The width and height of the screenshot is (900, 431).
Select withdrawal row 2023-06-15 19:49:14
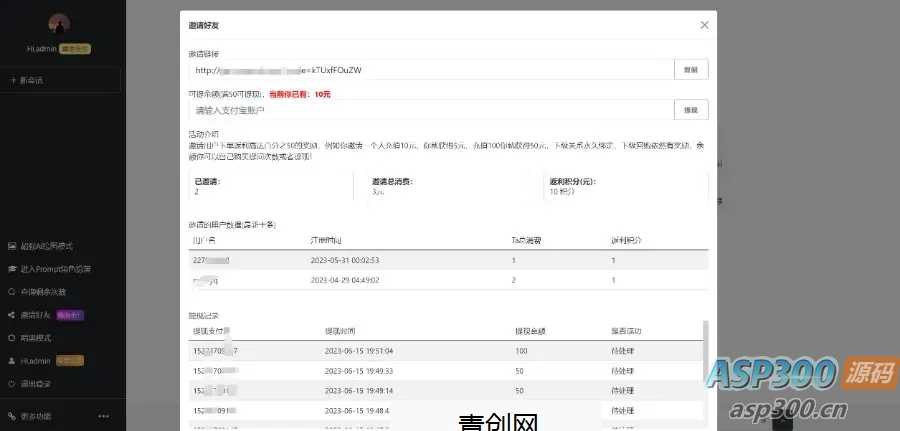(445, 390)
